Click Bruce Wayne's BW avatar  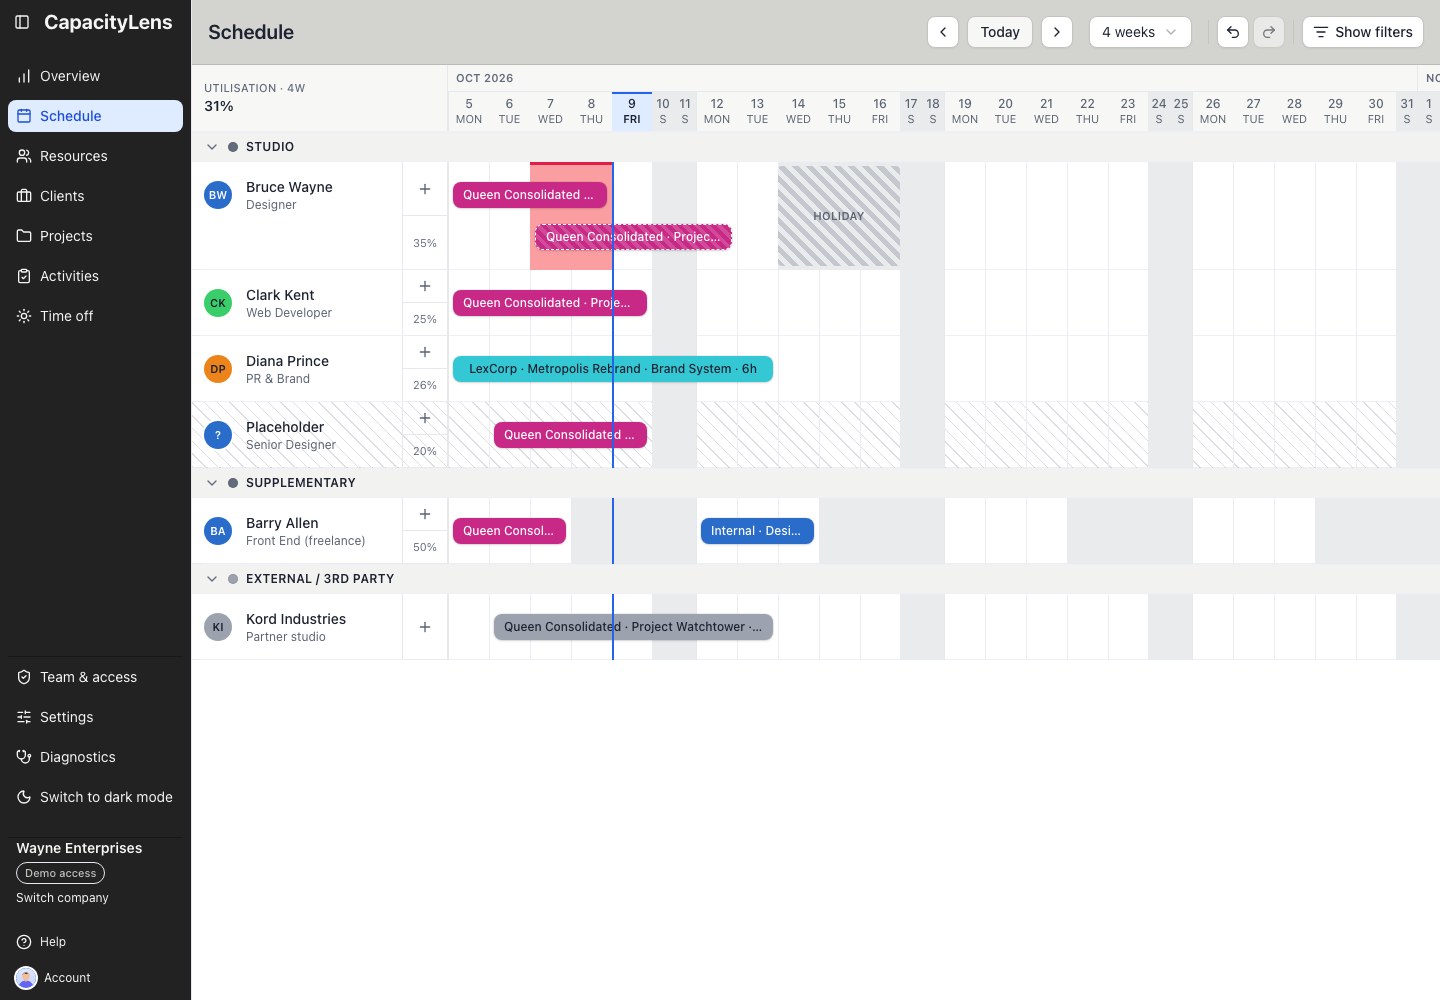tap(218, 195)
